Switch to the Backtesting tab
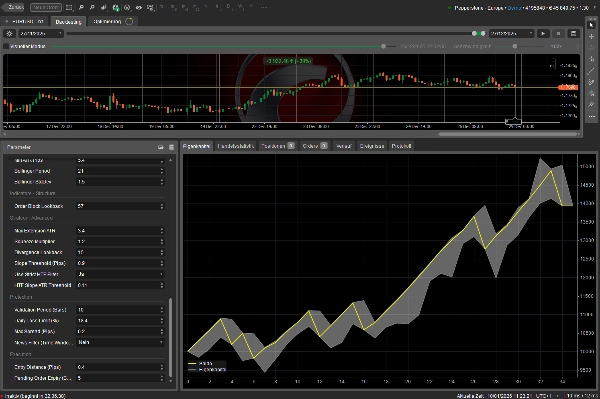The image size is (600, 399). 68,22
